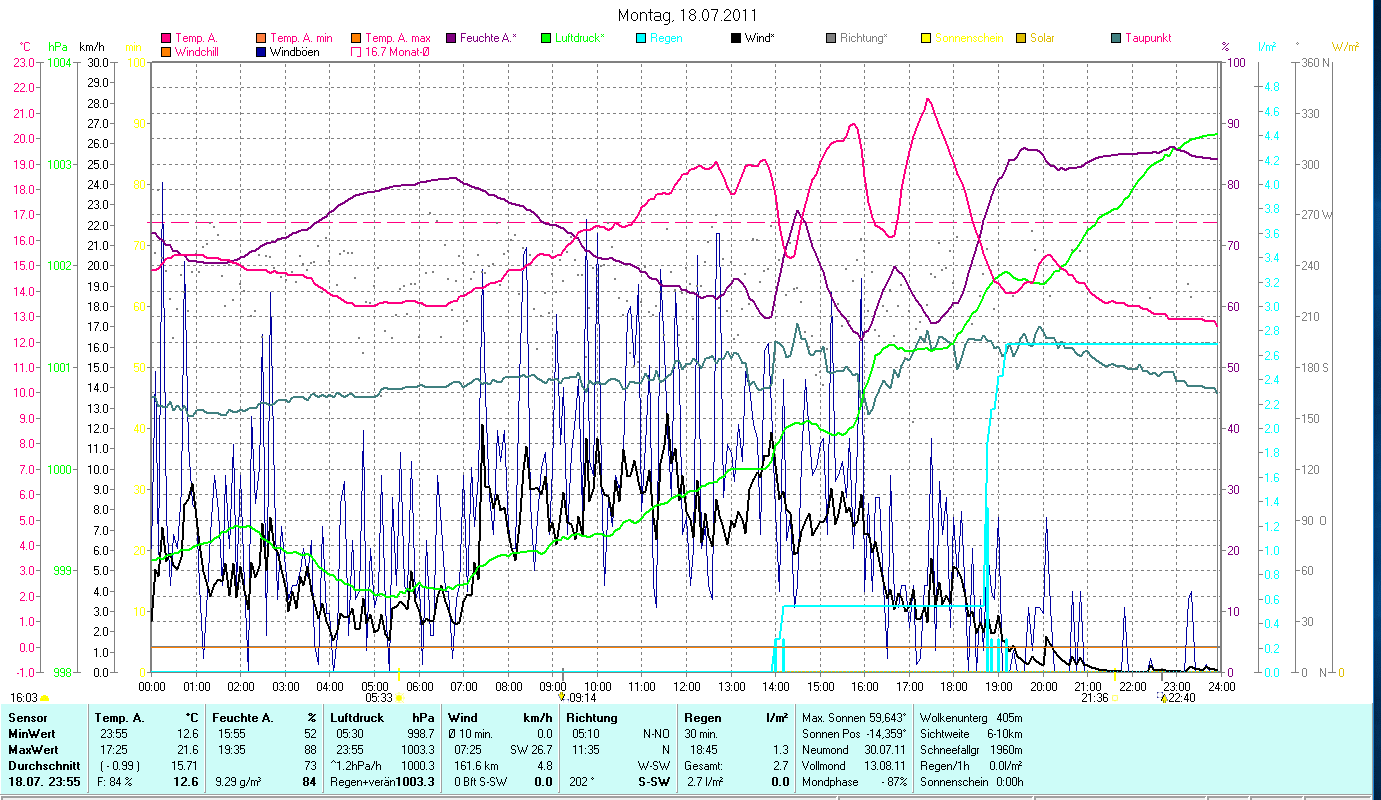Click the Schneefallgr 1960m entry
1381x800 pixels.
click(x=970, y=749)
